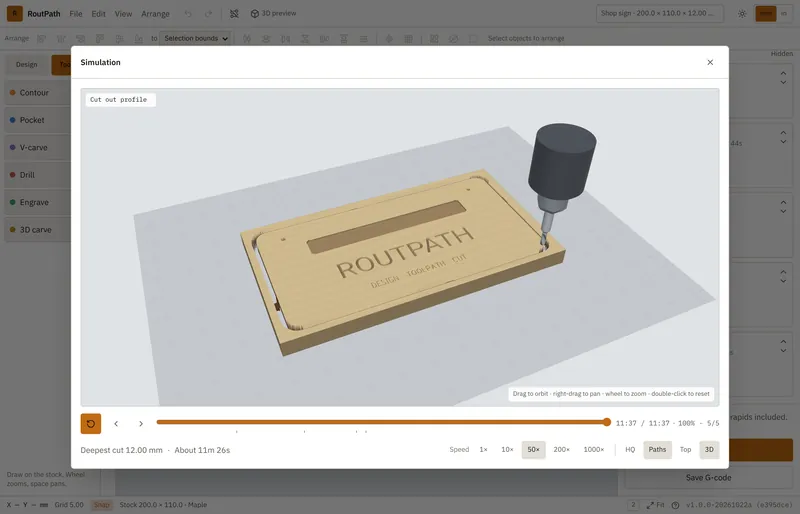Click the Save G-code button
This screenshot has height=514, width=800.
point(708,478)
